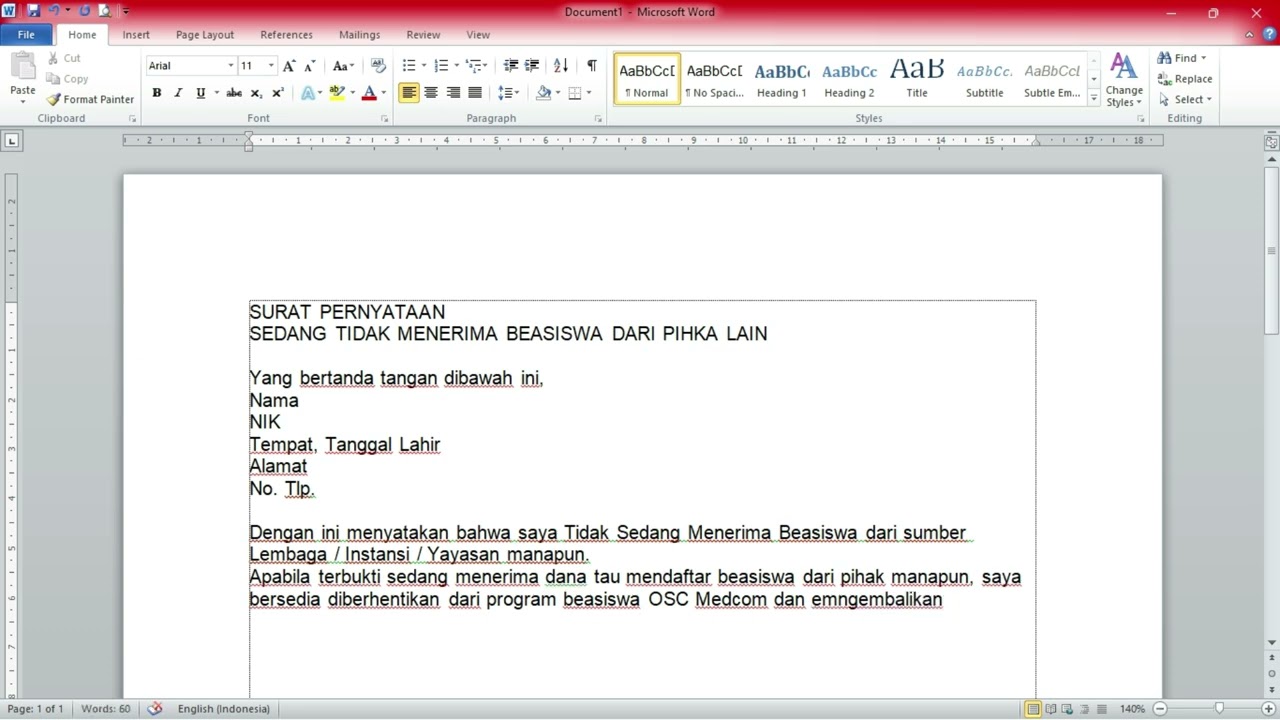
Task: Select the Normal style
Action: click(647, 79)
